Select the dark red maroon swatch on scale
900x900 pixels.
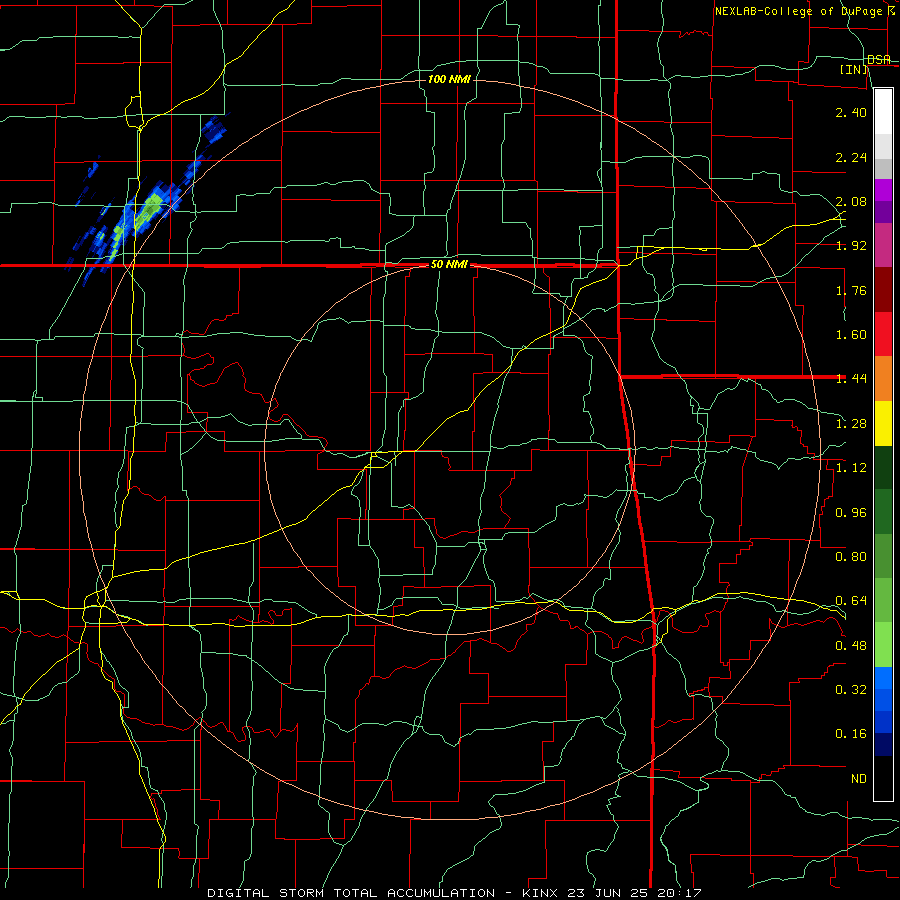point(883,290)
